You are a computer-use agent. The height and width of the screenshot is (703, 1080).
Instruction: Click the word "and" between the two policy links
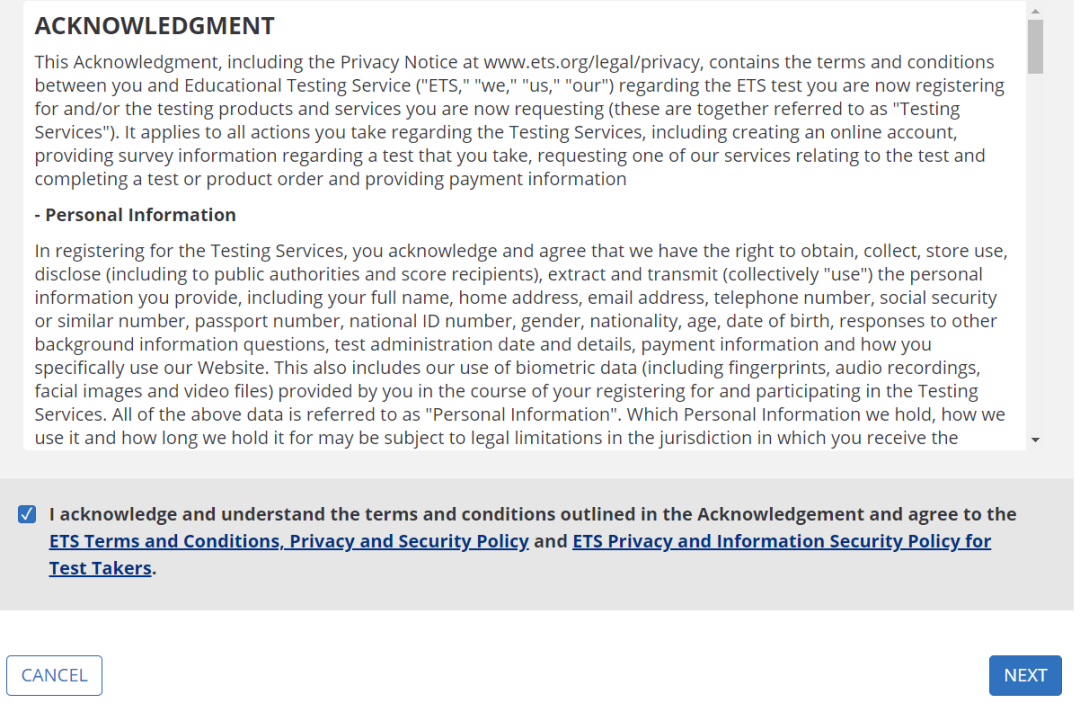(x=550, y=542)
